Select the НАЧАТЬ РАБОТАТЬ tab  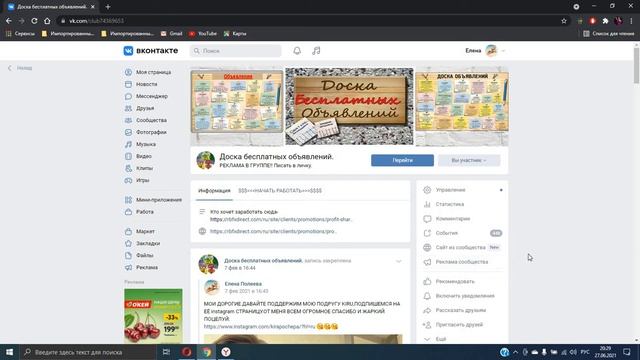[x=280, y=191]
